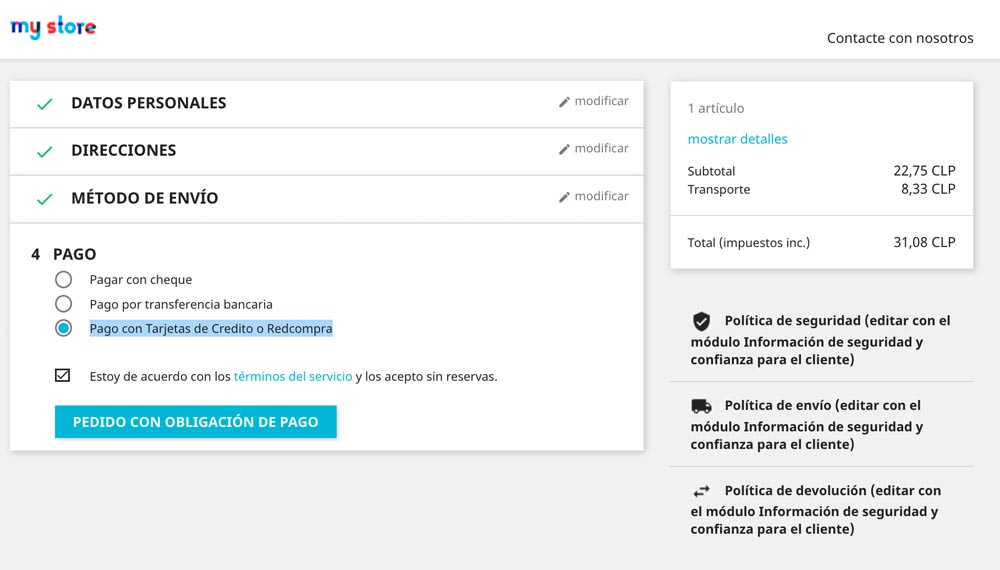Click the security policy shield icon
Viewport: 1000px width, 570px height.
point(702,321)
